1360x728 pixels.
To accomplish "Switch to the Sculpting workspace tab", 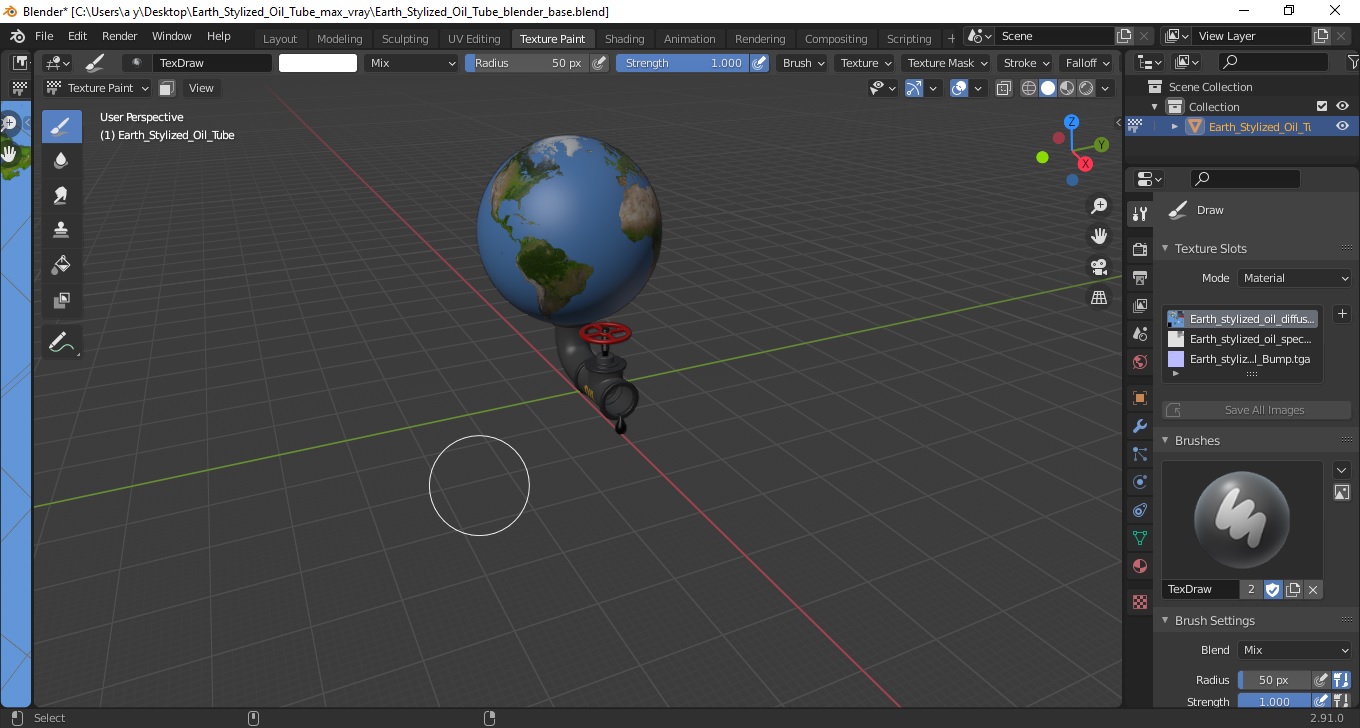I will click(x=405, y=39).
